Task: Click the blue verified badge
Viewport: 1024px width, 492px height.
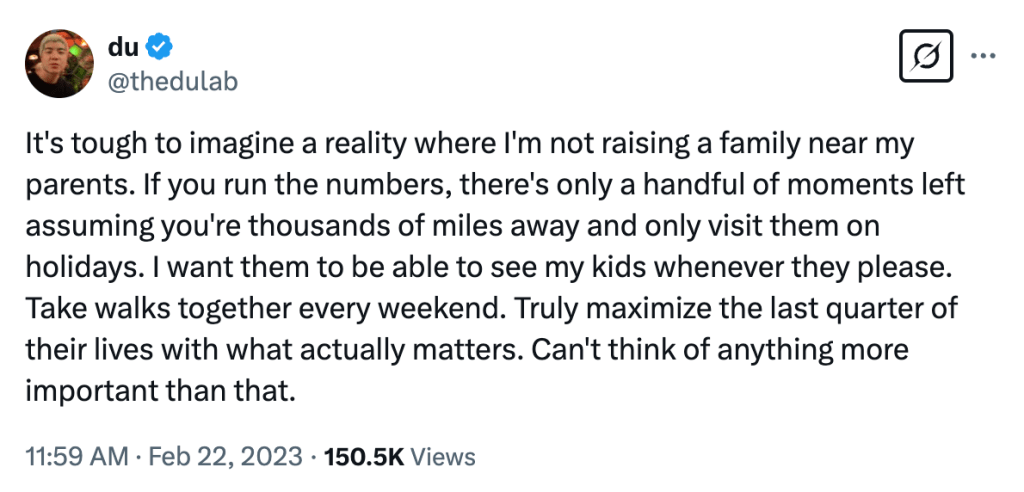Action: coord(159,45)
